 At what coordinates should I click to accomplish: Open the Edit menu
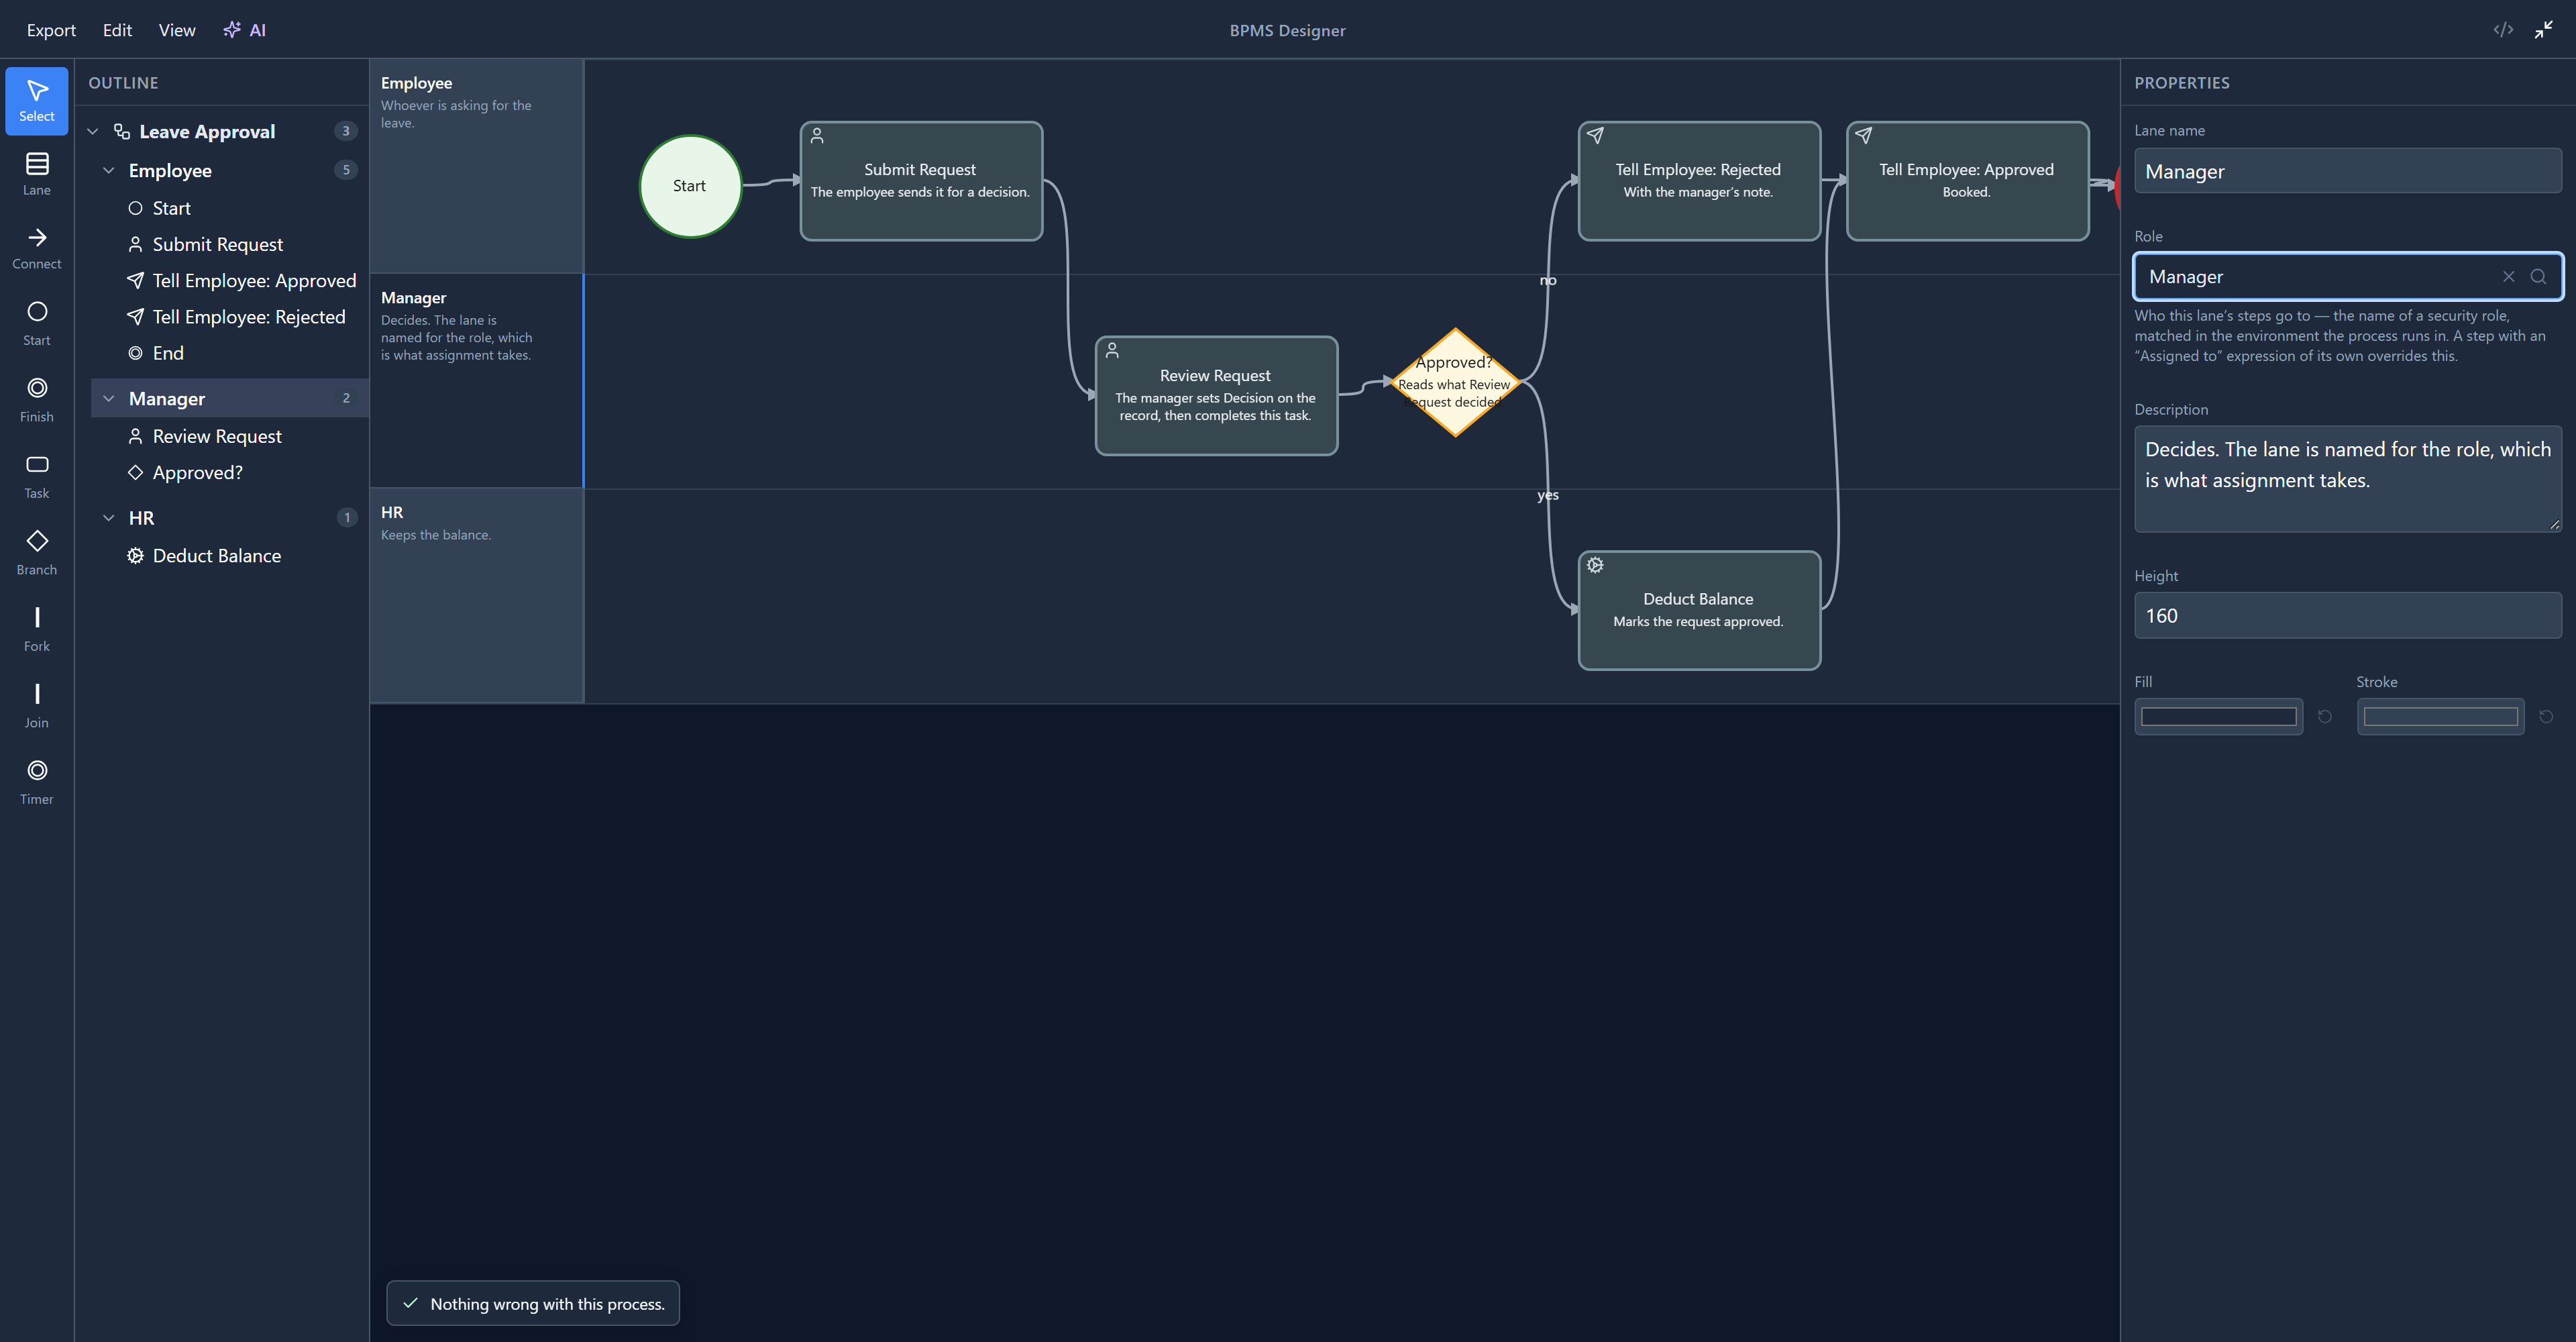pos(117,30)
